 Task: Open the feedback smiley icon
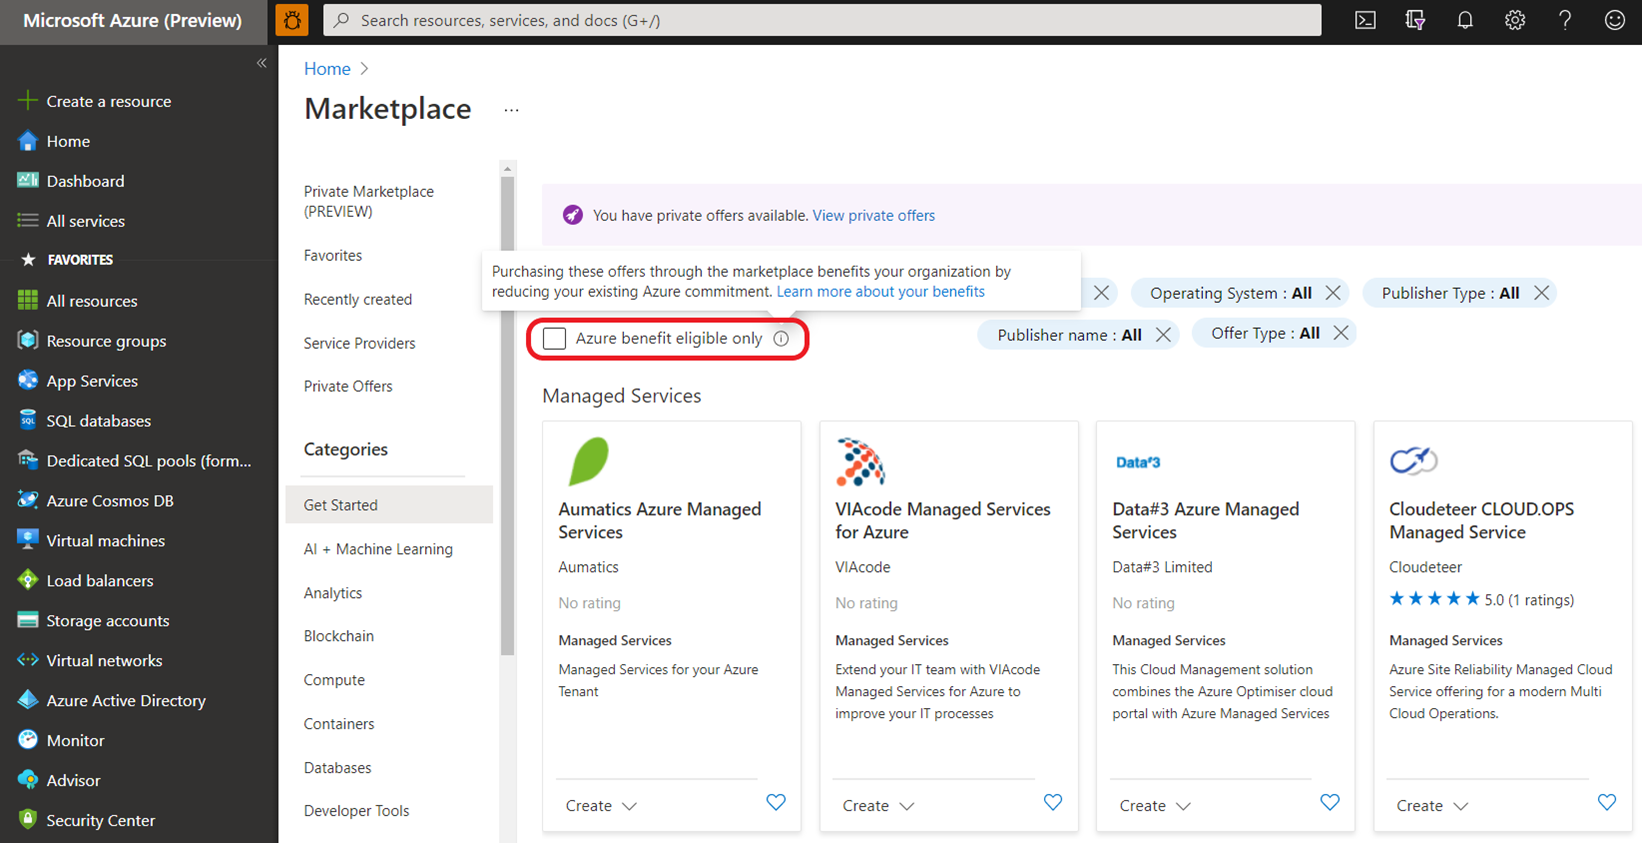(x=1614, y=20)
